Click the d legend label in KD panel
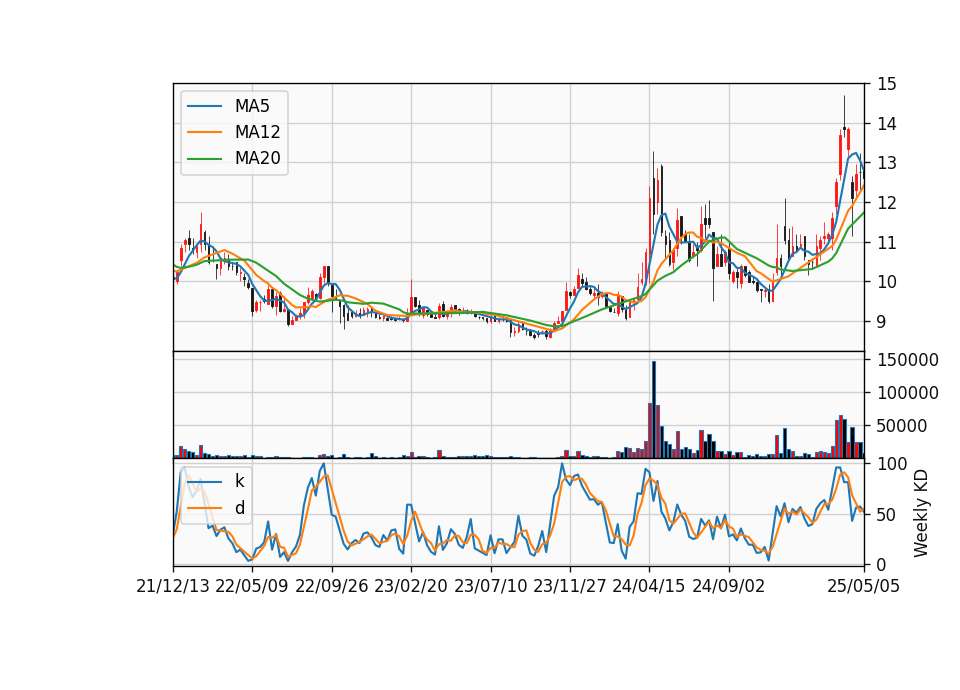Viewport: 960px width, 690px height. [239, 508]
